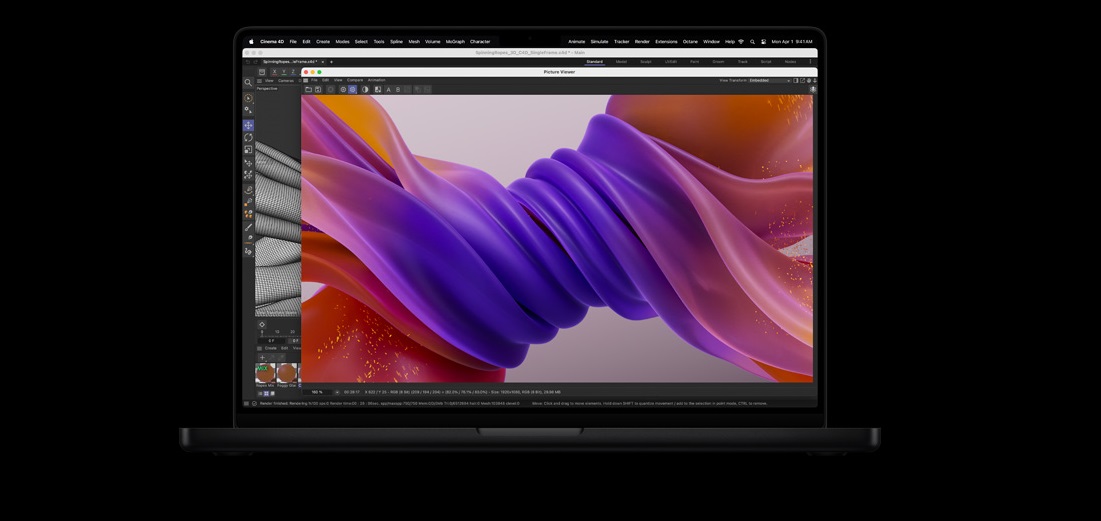Click the Open folder icon in Picture Viewer
This screenshot has width=1101, height=521.
click(308, 89)
